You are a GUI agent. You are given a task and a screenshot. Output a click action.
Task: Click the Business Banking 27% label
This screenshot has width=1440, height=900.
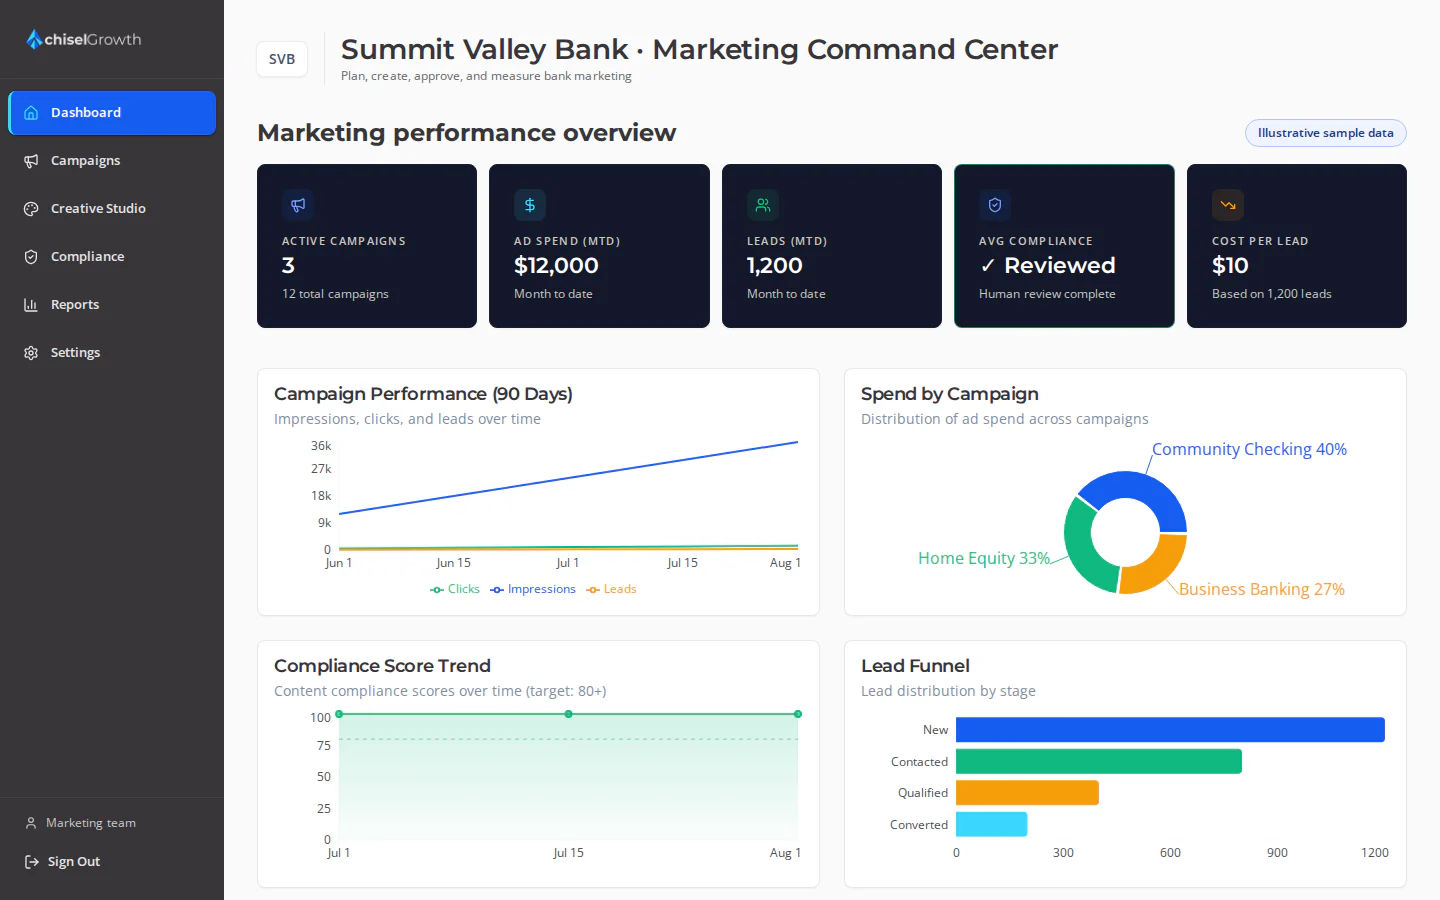pyautogui.click(x=1261, y=589)
